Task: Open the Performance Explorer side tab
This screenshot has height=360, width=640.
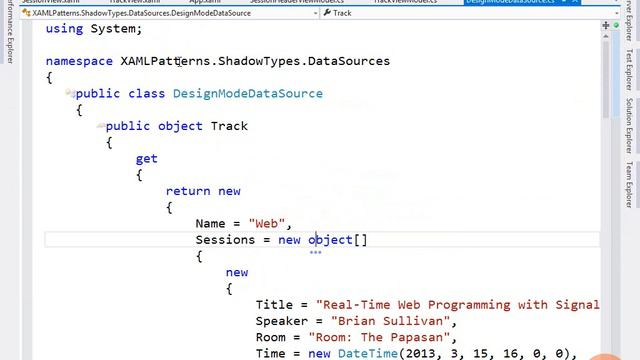Action: [x=10, y=32]
